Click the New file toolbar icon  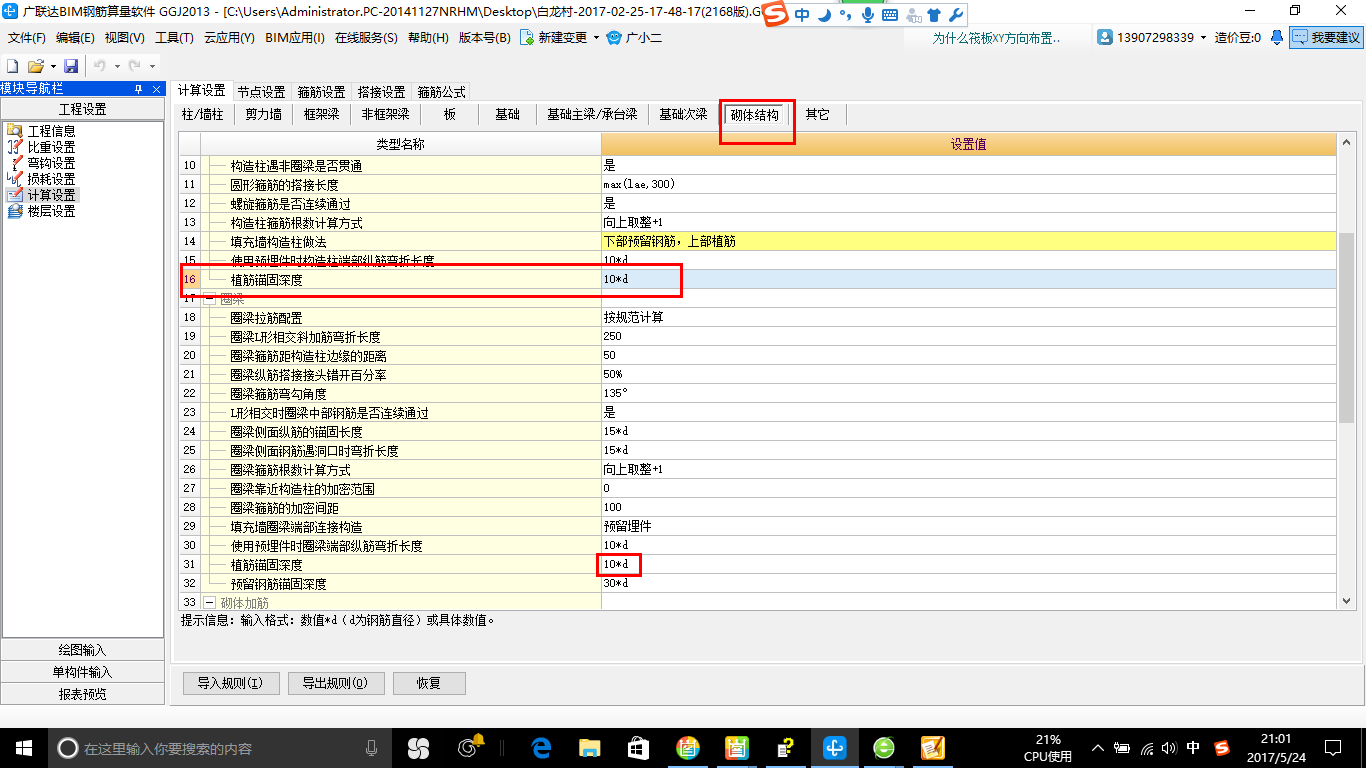pyautogui.click(x=11, y=66)
